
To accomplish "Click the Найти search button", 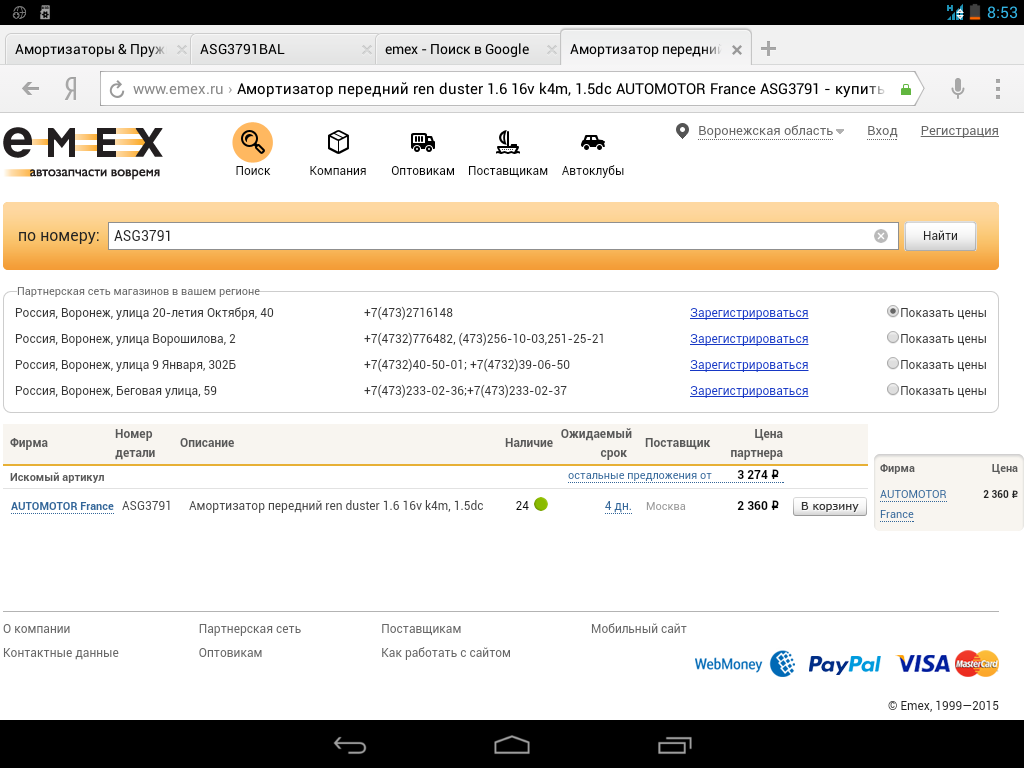I will (940, 236).
